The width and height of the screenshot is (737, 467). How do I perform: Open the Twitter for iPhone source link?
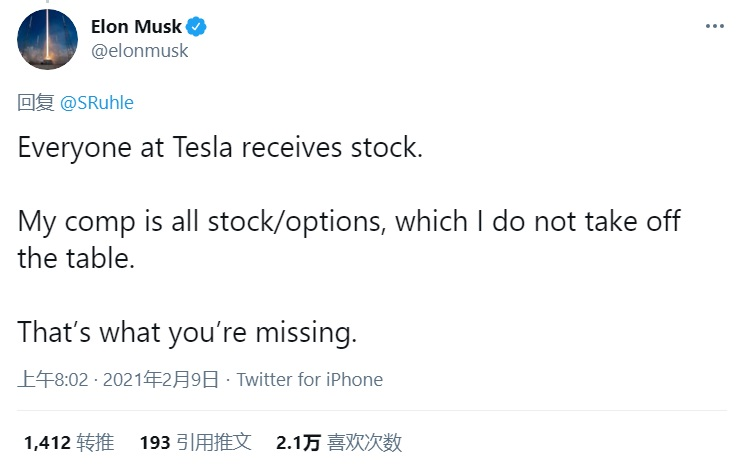tap(310, 380)
